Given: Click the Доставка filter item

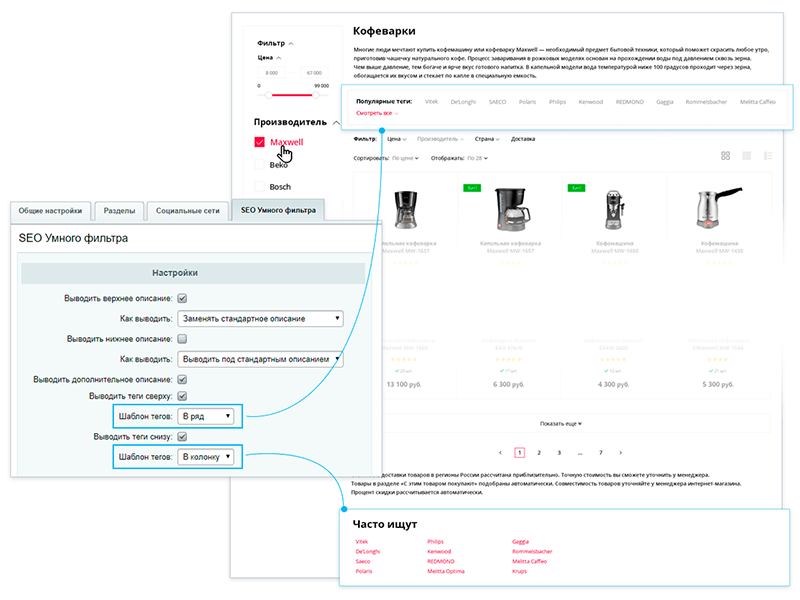Looking at the screenshot, I should pyautogui.click(x=523, y=139).
